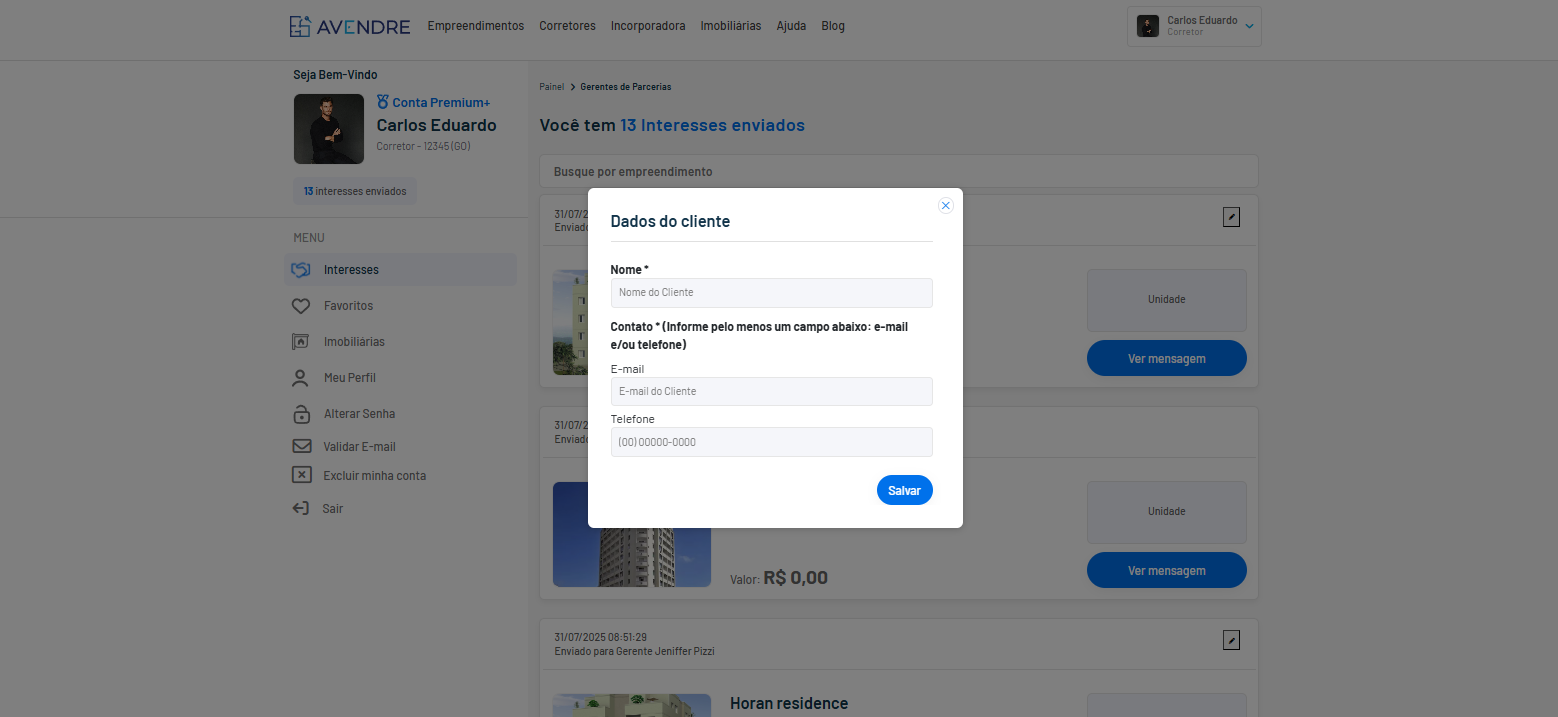Open the Incorporadora menu
This screenshot has width=1558, height=717.
point(648,26)
